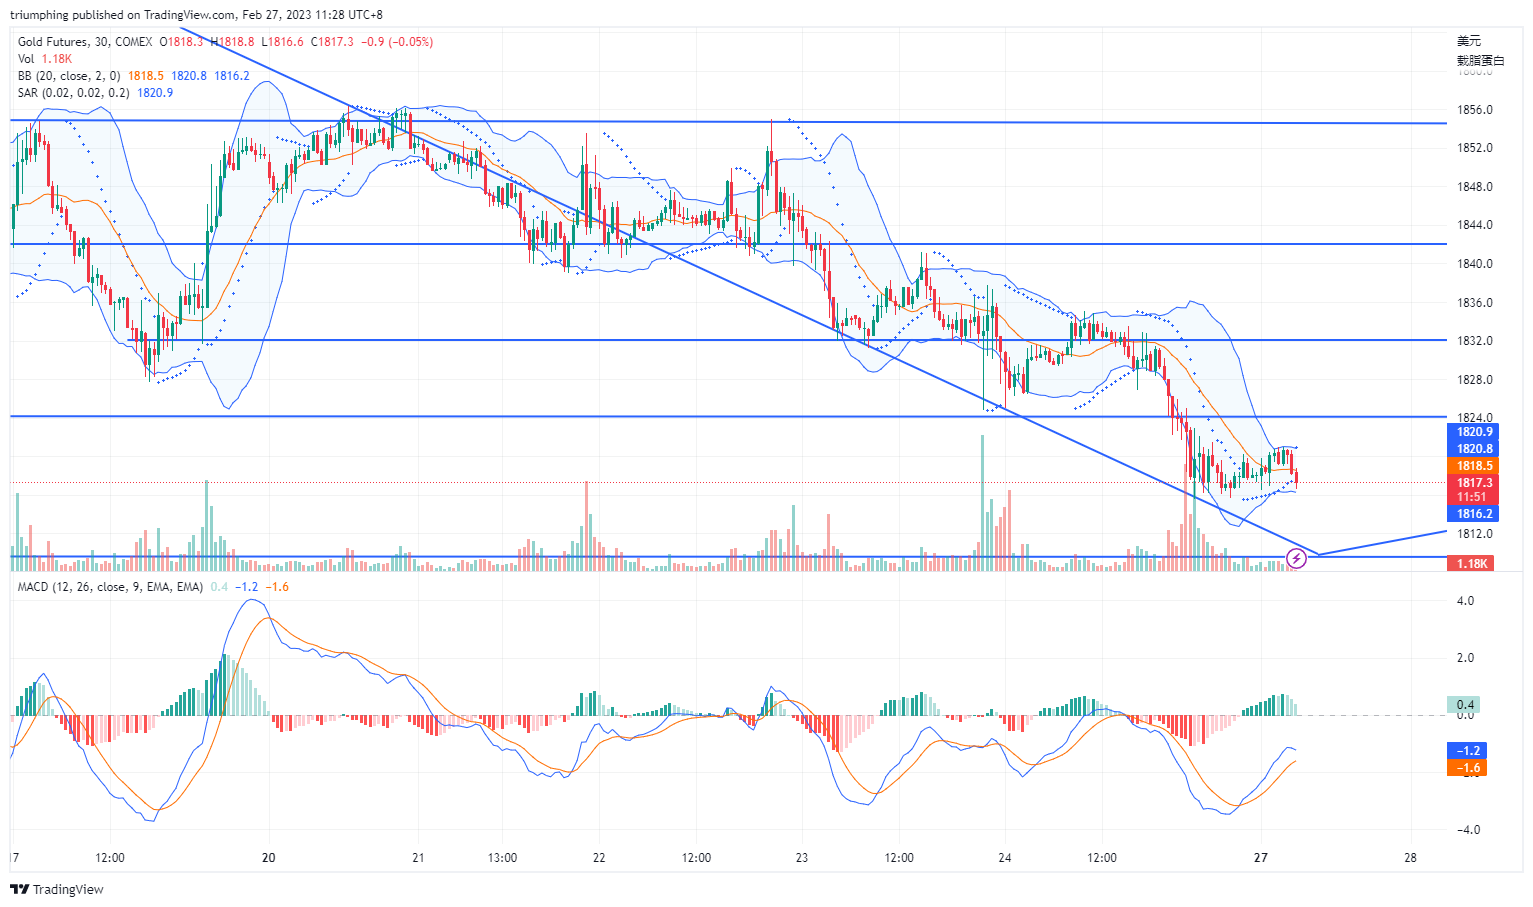The image size is (1533, 907).
Task: Click the close value C1817.3
Action: pyautogui.click(x=333, y=42)
